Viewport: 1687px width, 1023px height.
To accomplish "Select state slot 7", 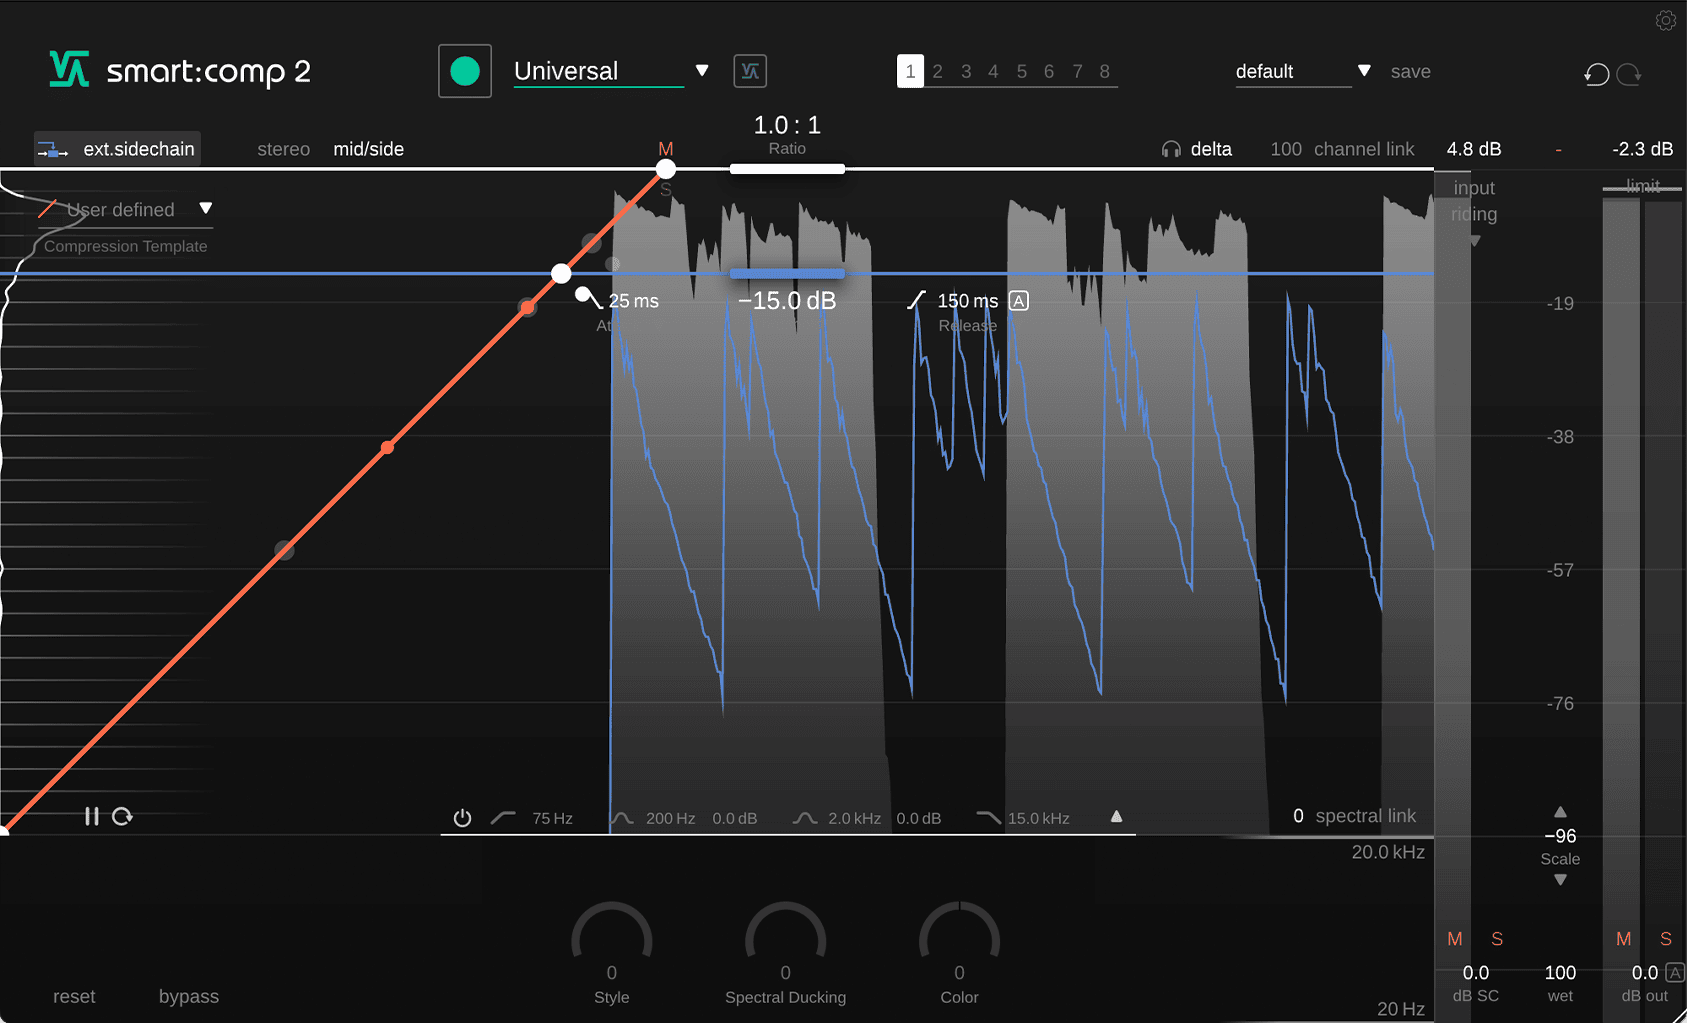I will [1077, 72].
